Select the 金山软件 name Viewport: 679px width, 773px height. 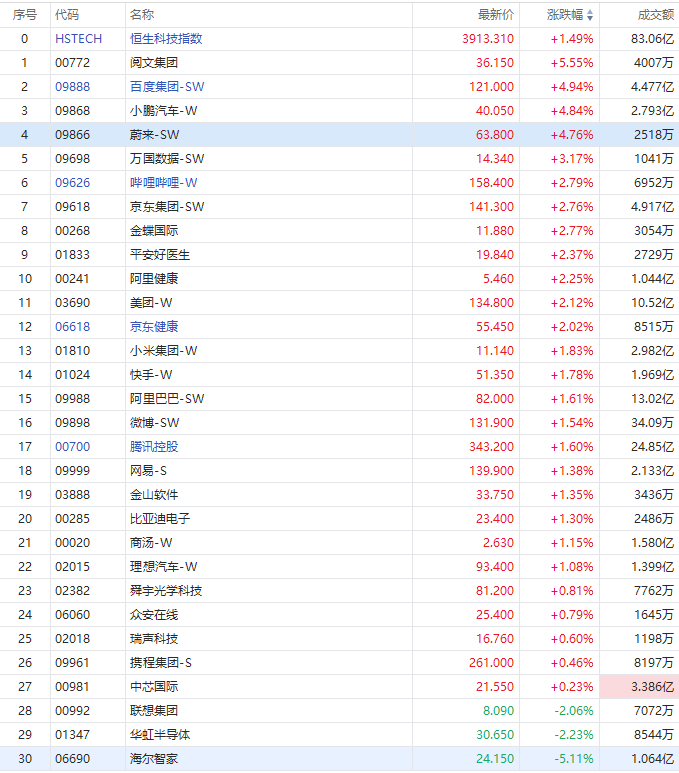(154, 494)
